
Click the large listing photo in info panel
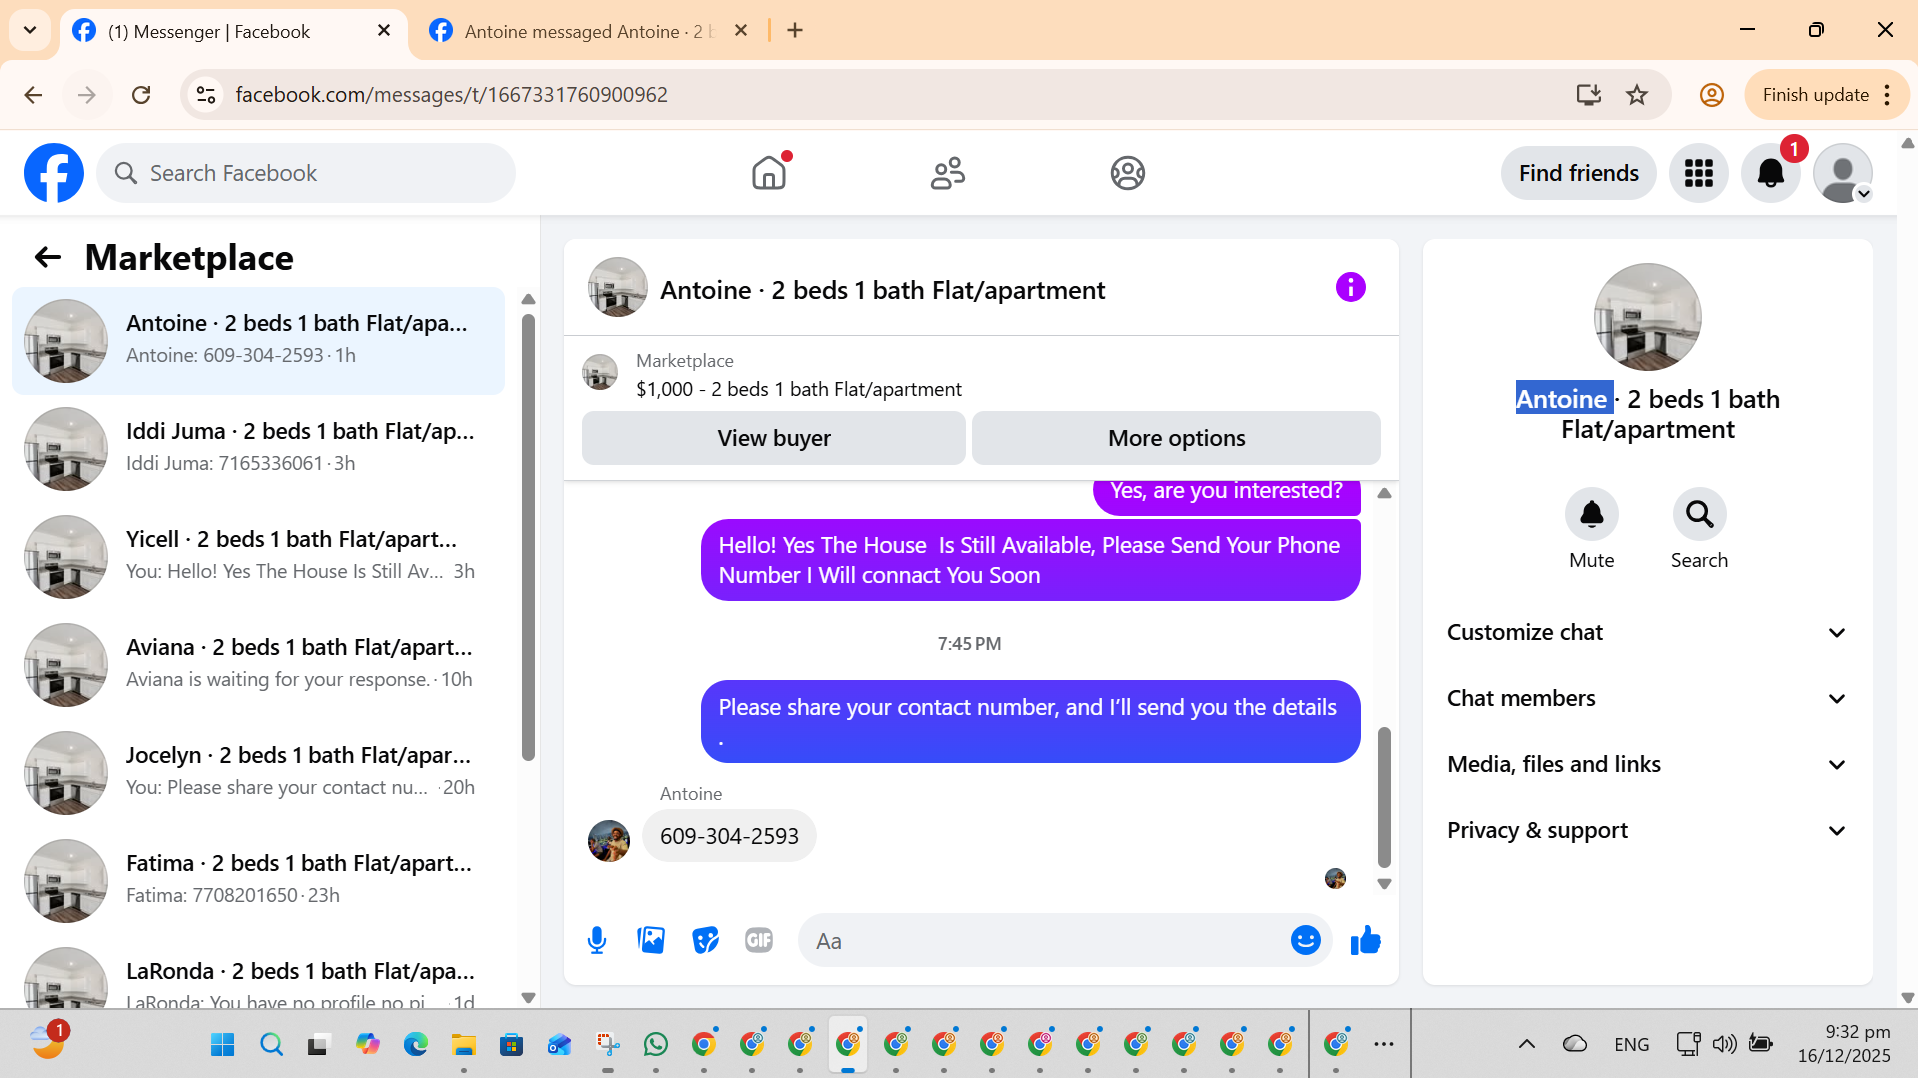[1647, 317]
